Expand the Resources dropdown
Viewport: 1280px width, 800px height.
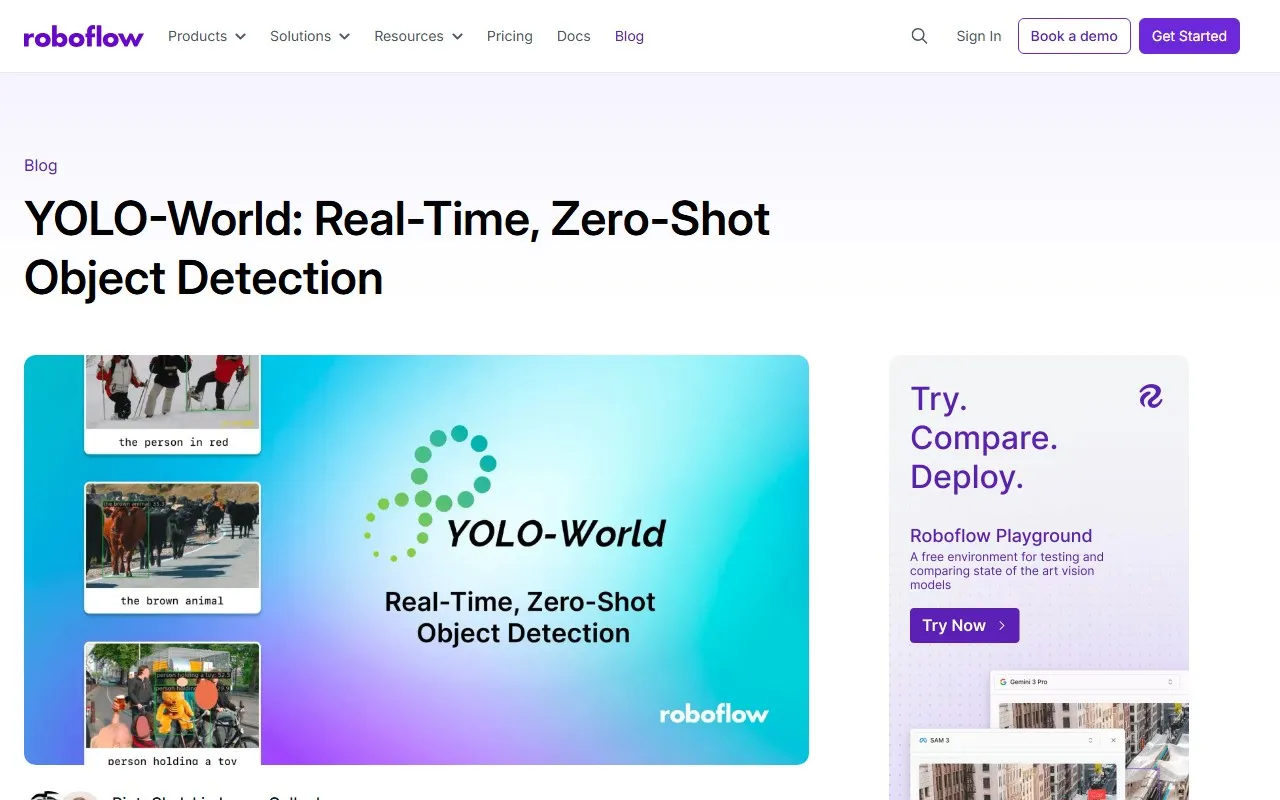pos(417,36)
